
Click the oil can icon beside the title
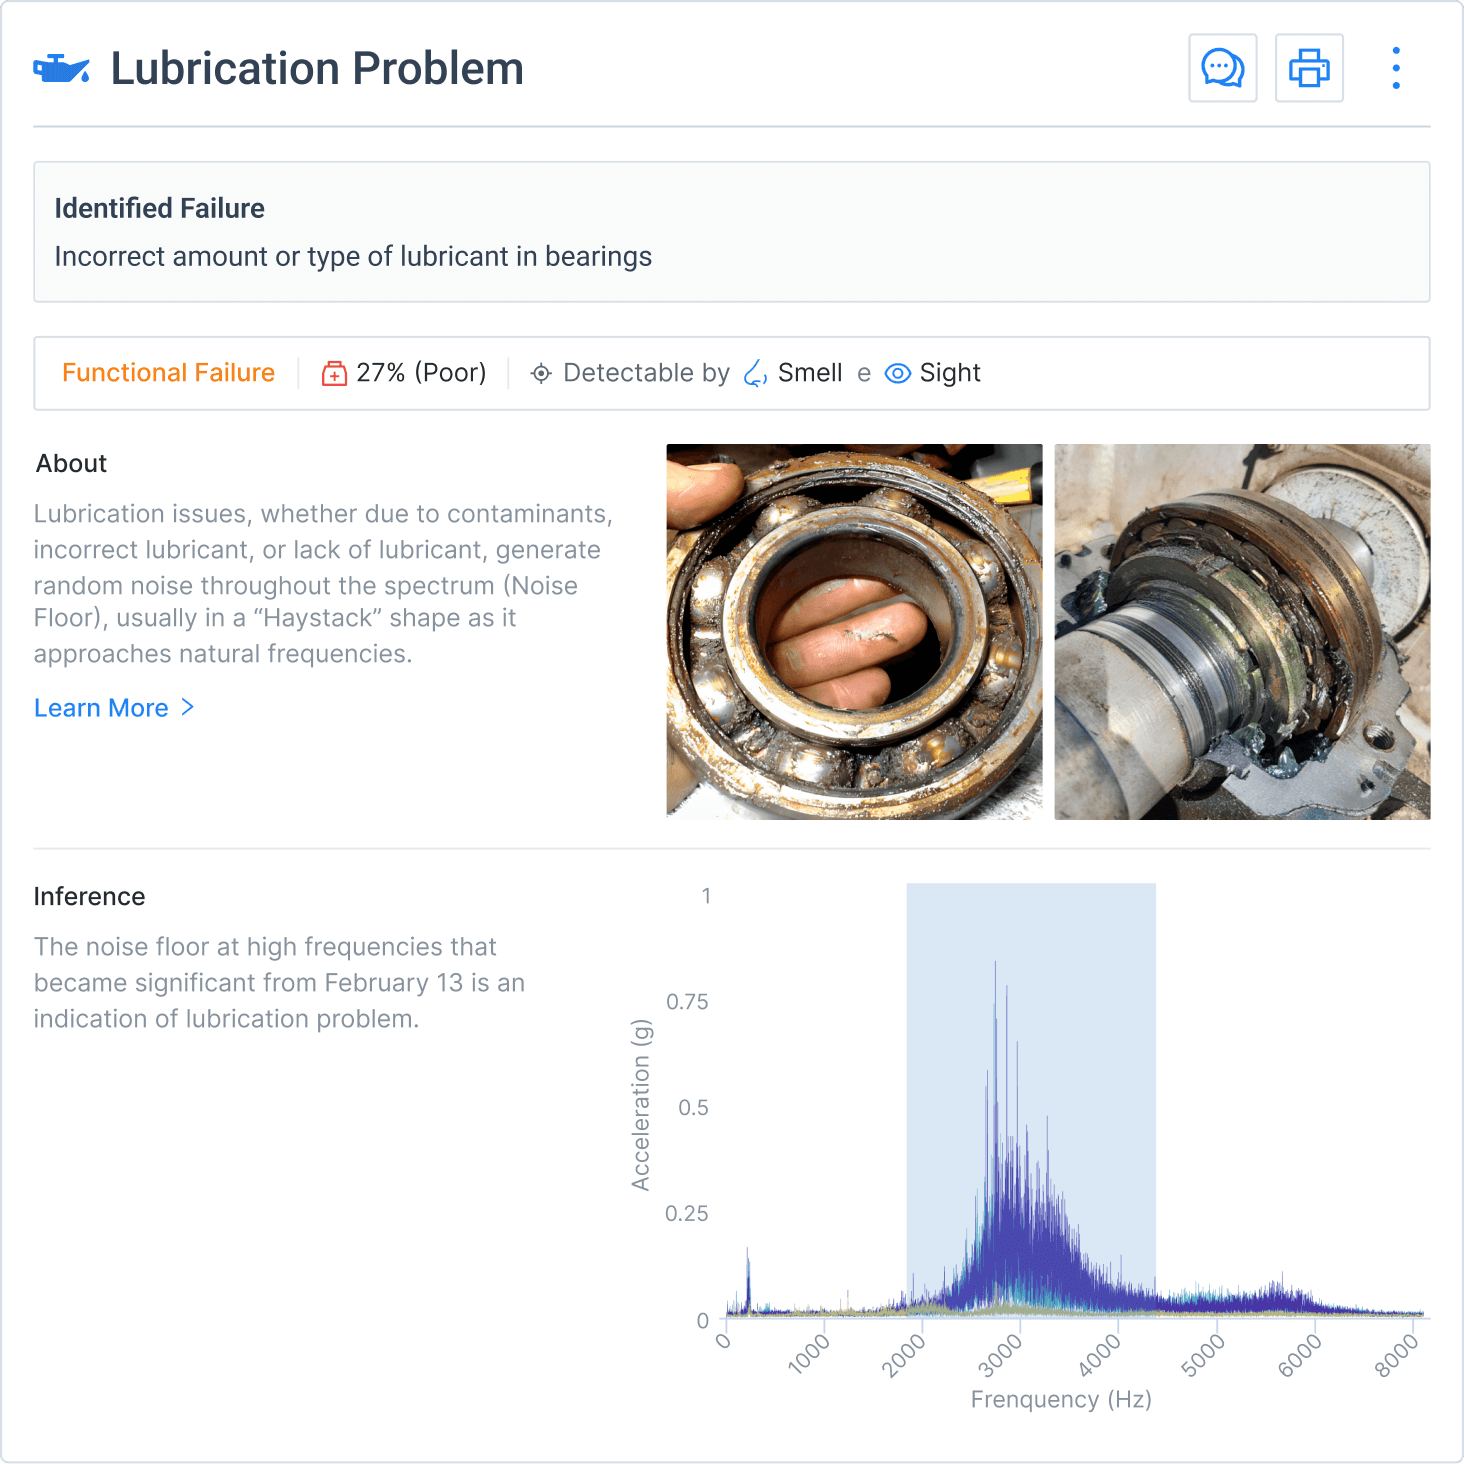[62, 68]
